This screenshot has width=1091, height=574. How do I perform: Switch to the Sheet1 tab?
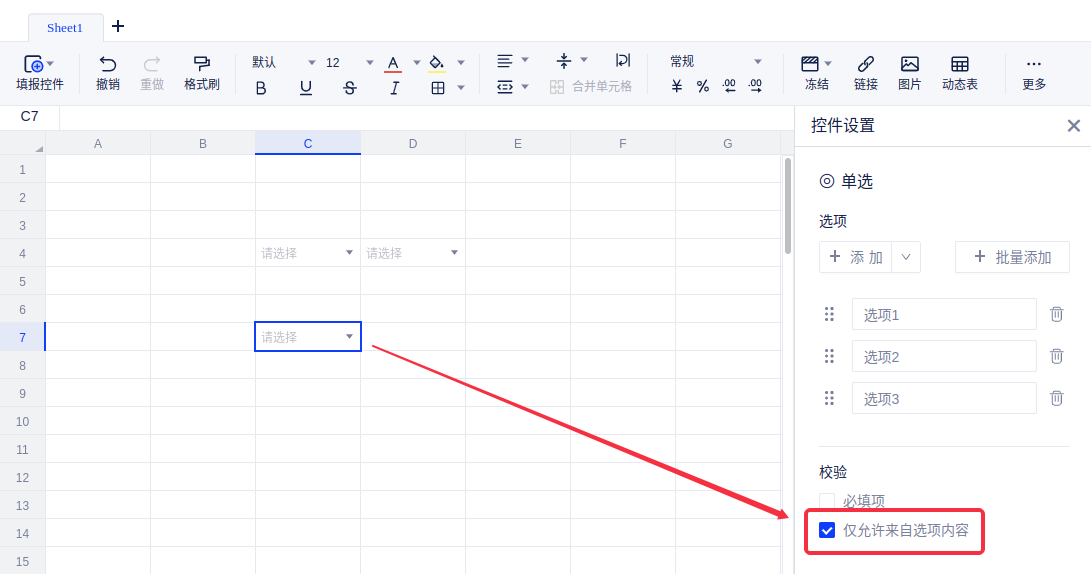pyautogui.click(x=65, y=27)
